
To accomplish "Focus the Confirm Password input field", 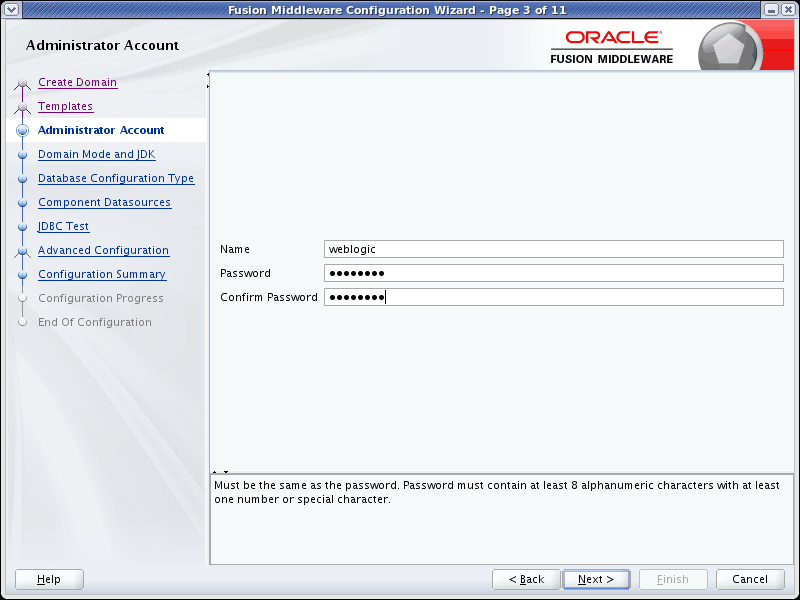I will click(x=554, y=297).
